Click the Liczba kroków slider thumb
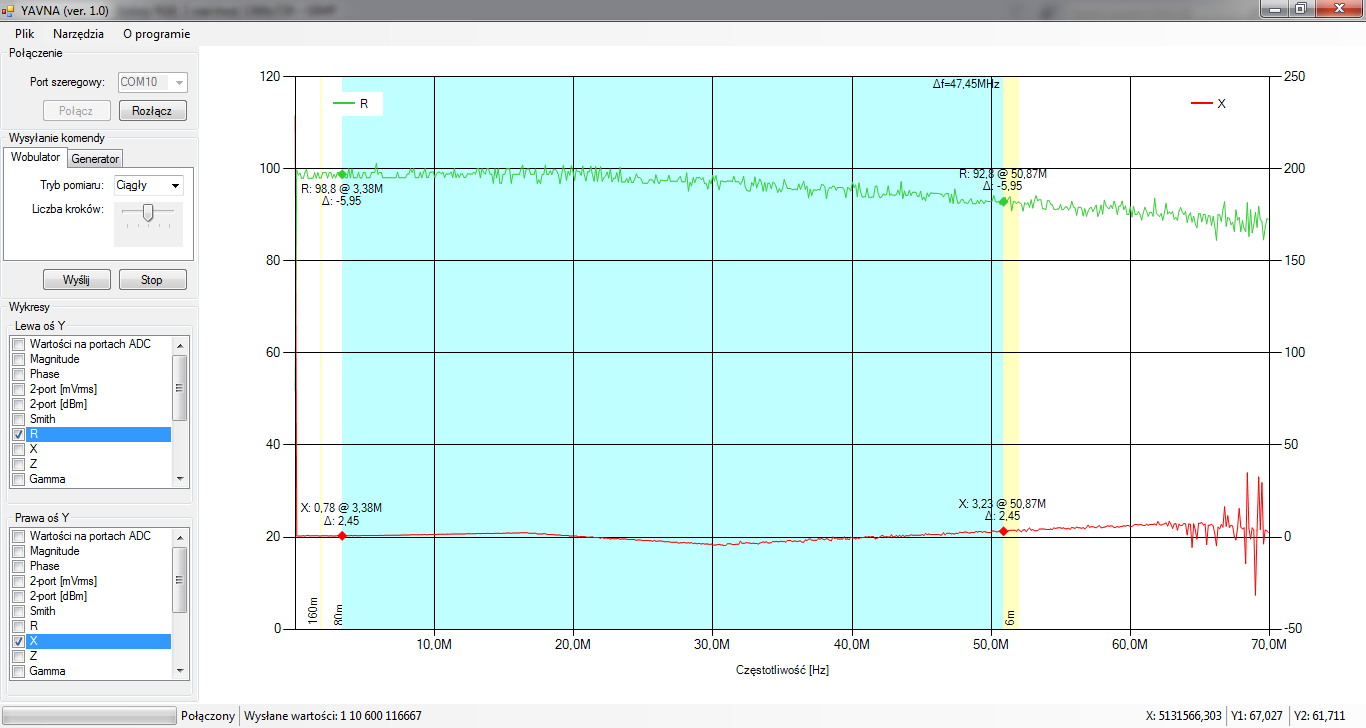This screenshot has height=728, width=1366. pos(148,212)
